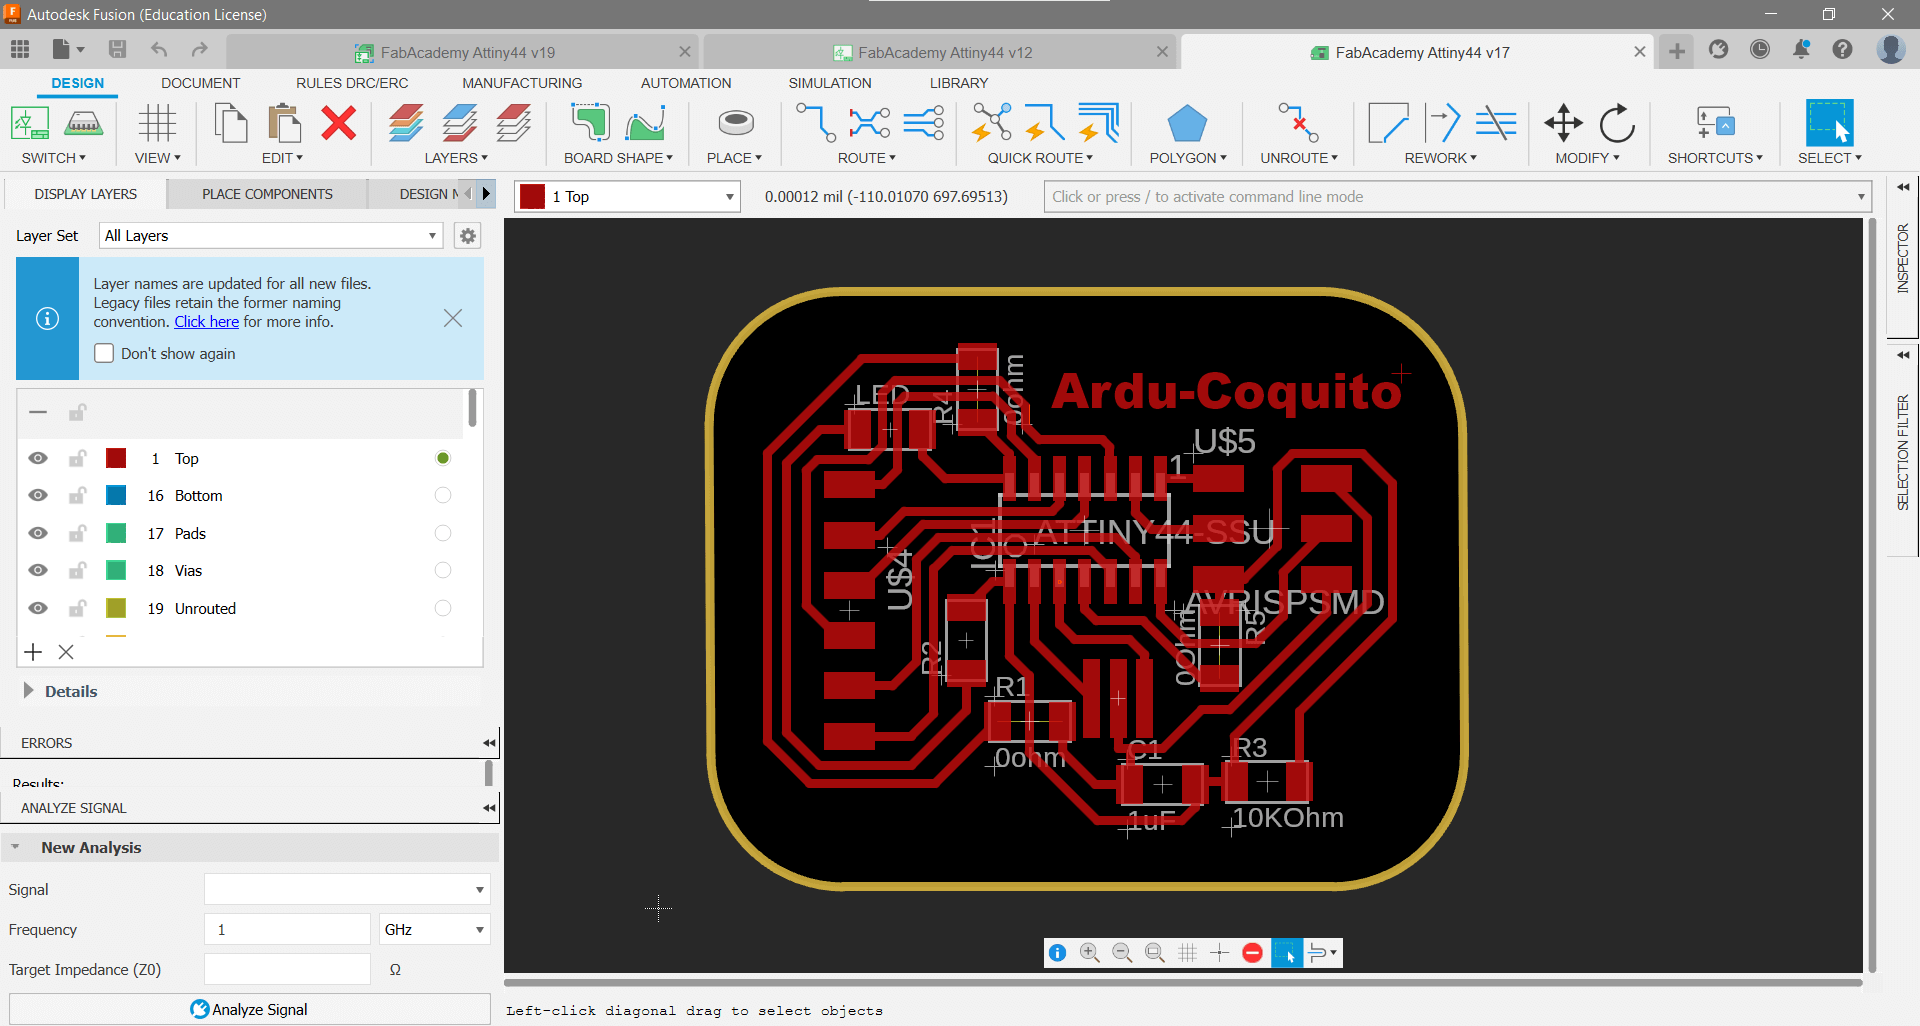Screen dimensions: 1920x1026
Task: Click the Rotate icon in Modify
Action: click(1617, 124)
